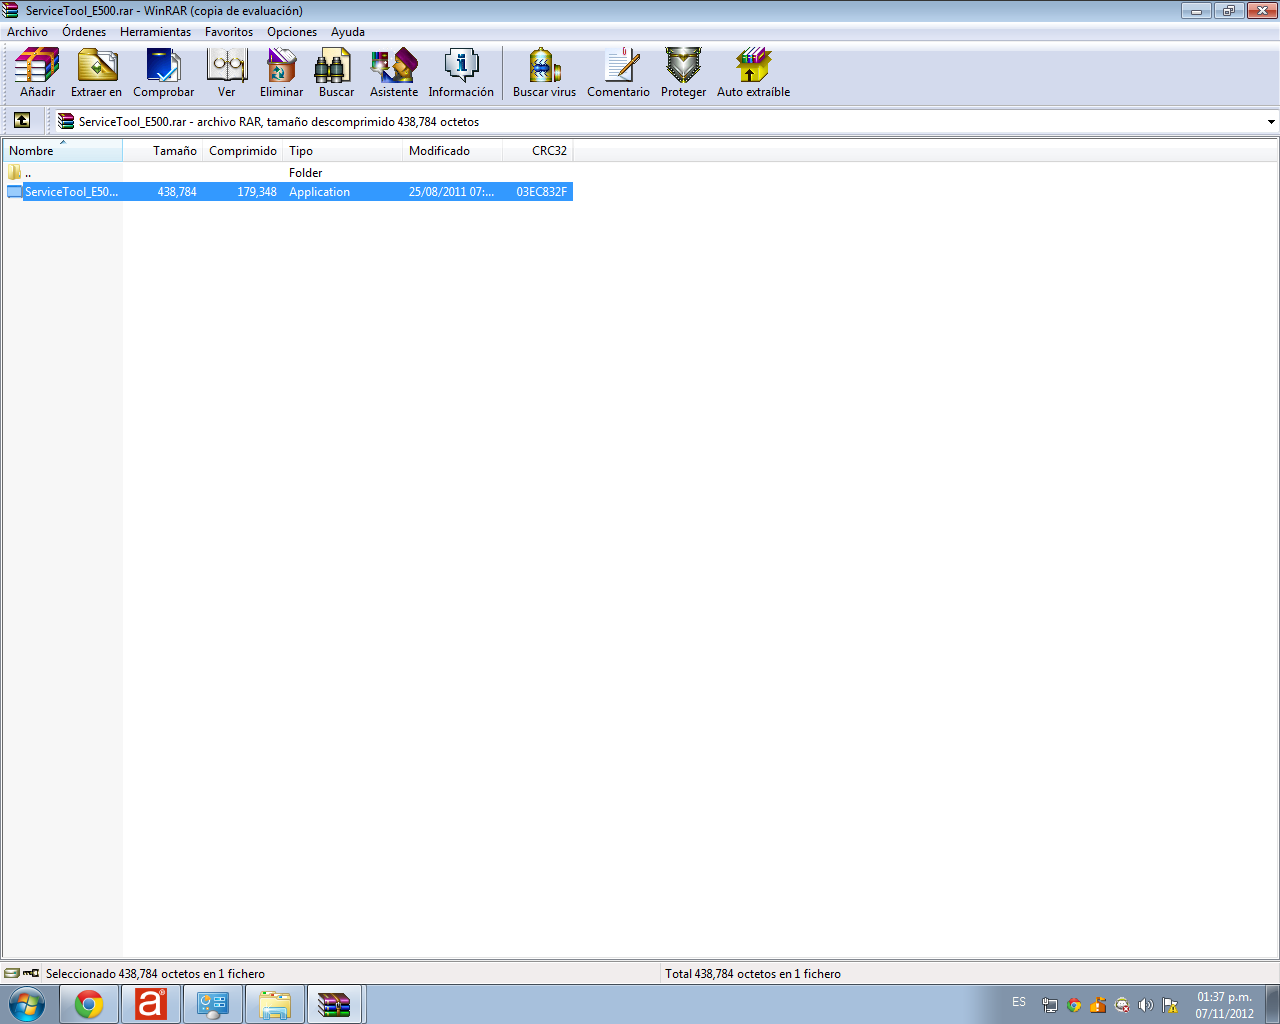Create an Auto extraíble archive
Screen dimensions: 1280x1024
(753, 73)
